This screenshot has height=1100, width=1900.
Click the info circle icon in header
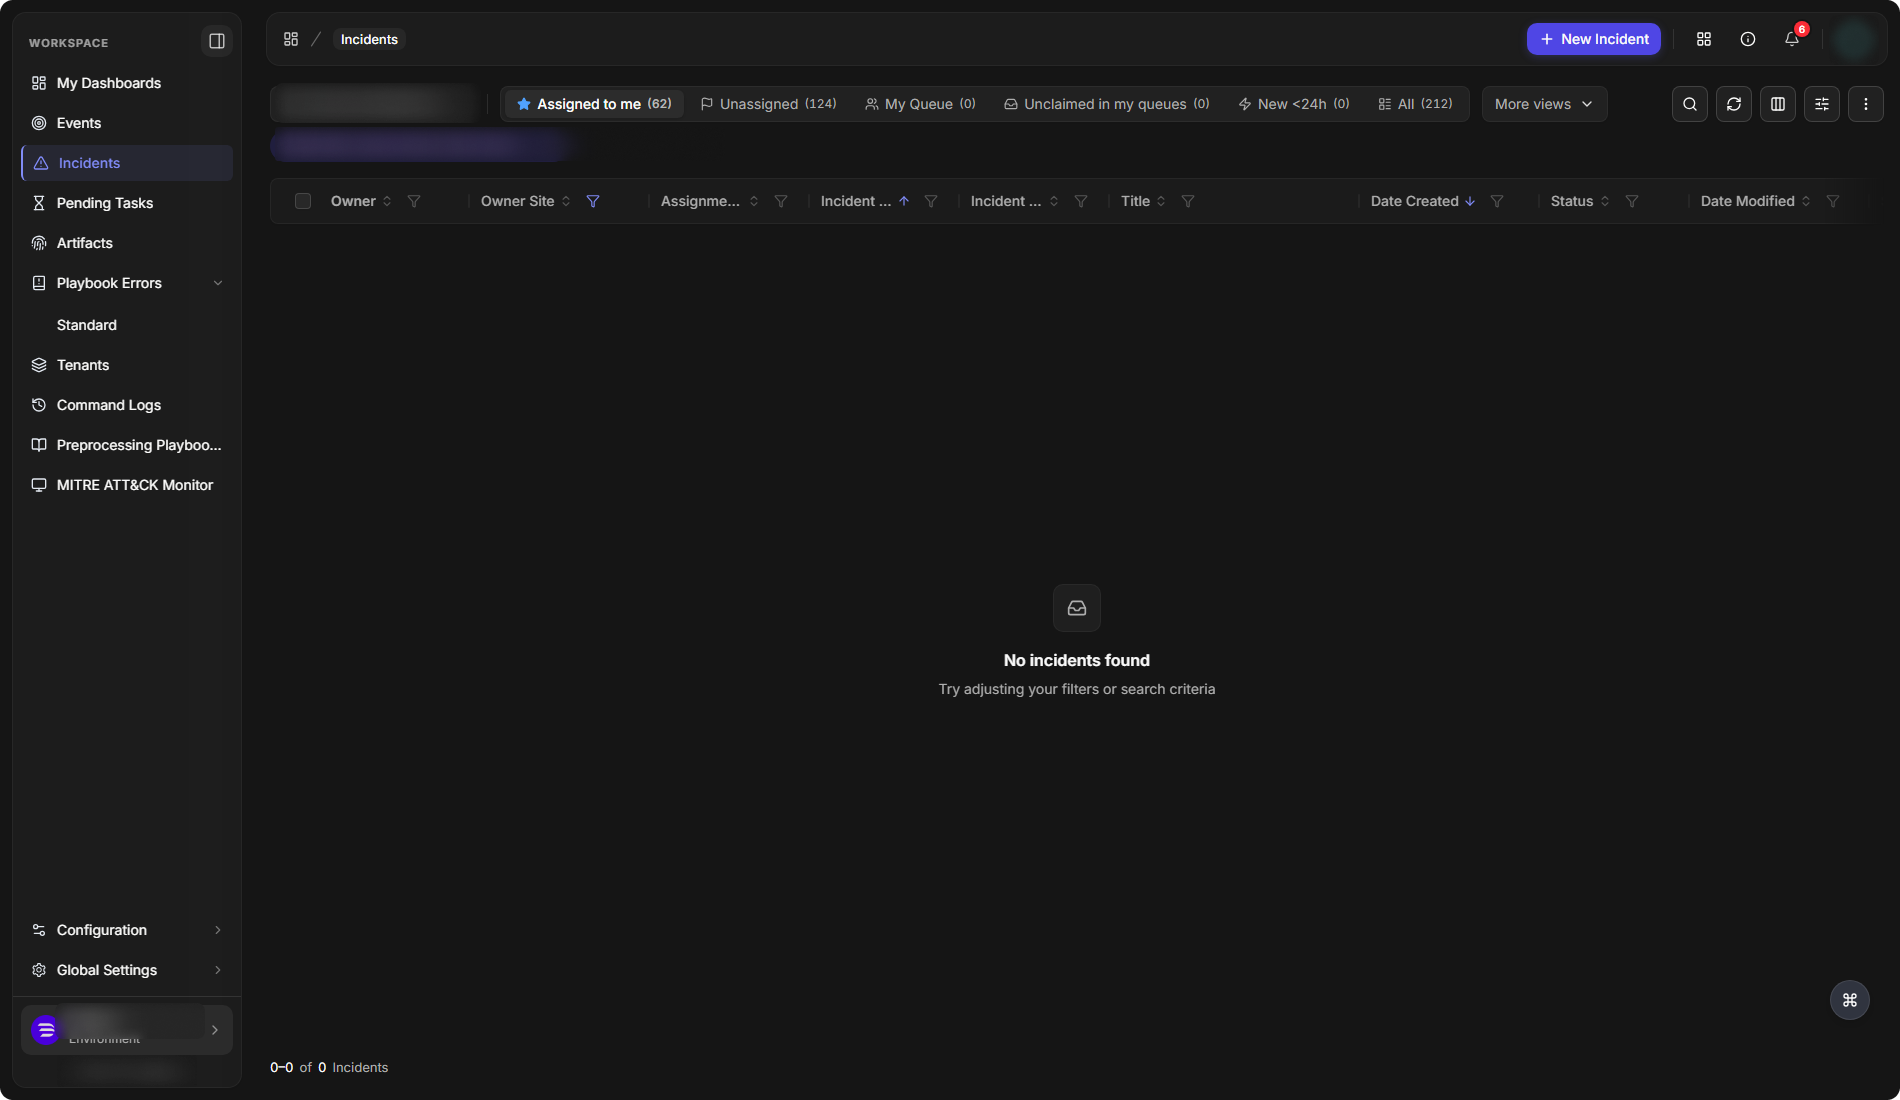tap(1747, 39)
